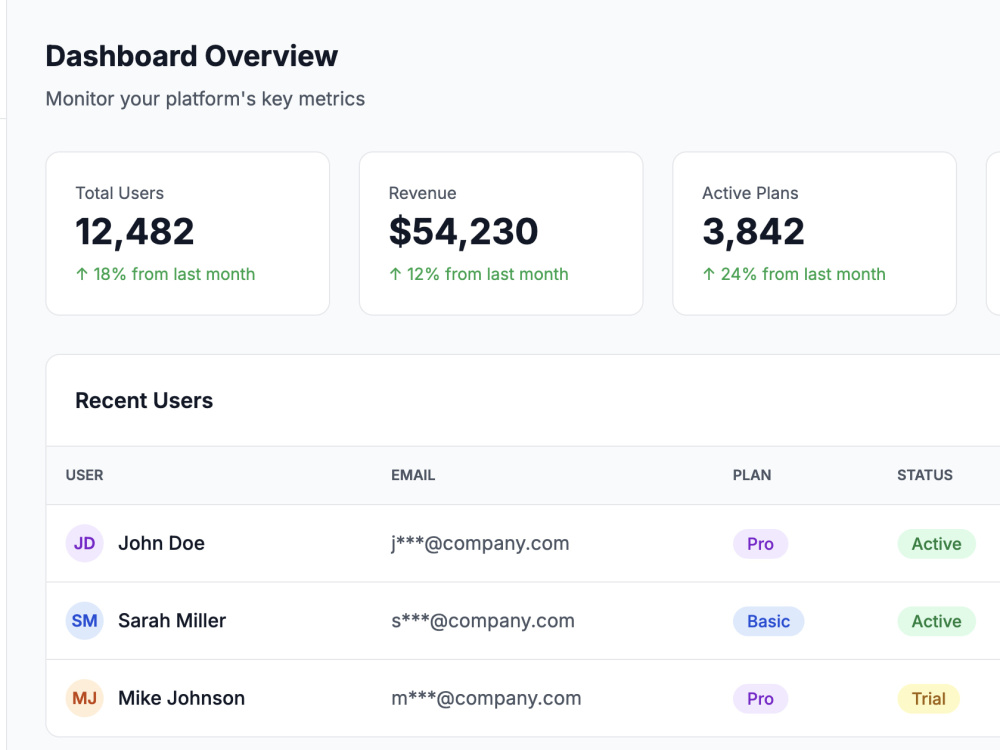Click the Total Users card label
The height and width of the screenshot is (750, 1000).
coord(119,193)
